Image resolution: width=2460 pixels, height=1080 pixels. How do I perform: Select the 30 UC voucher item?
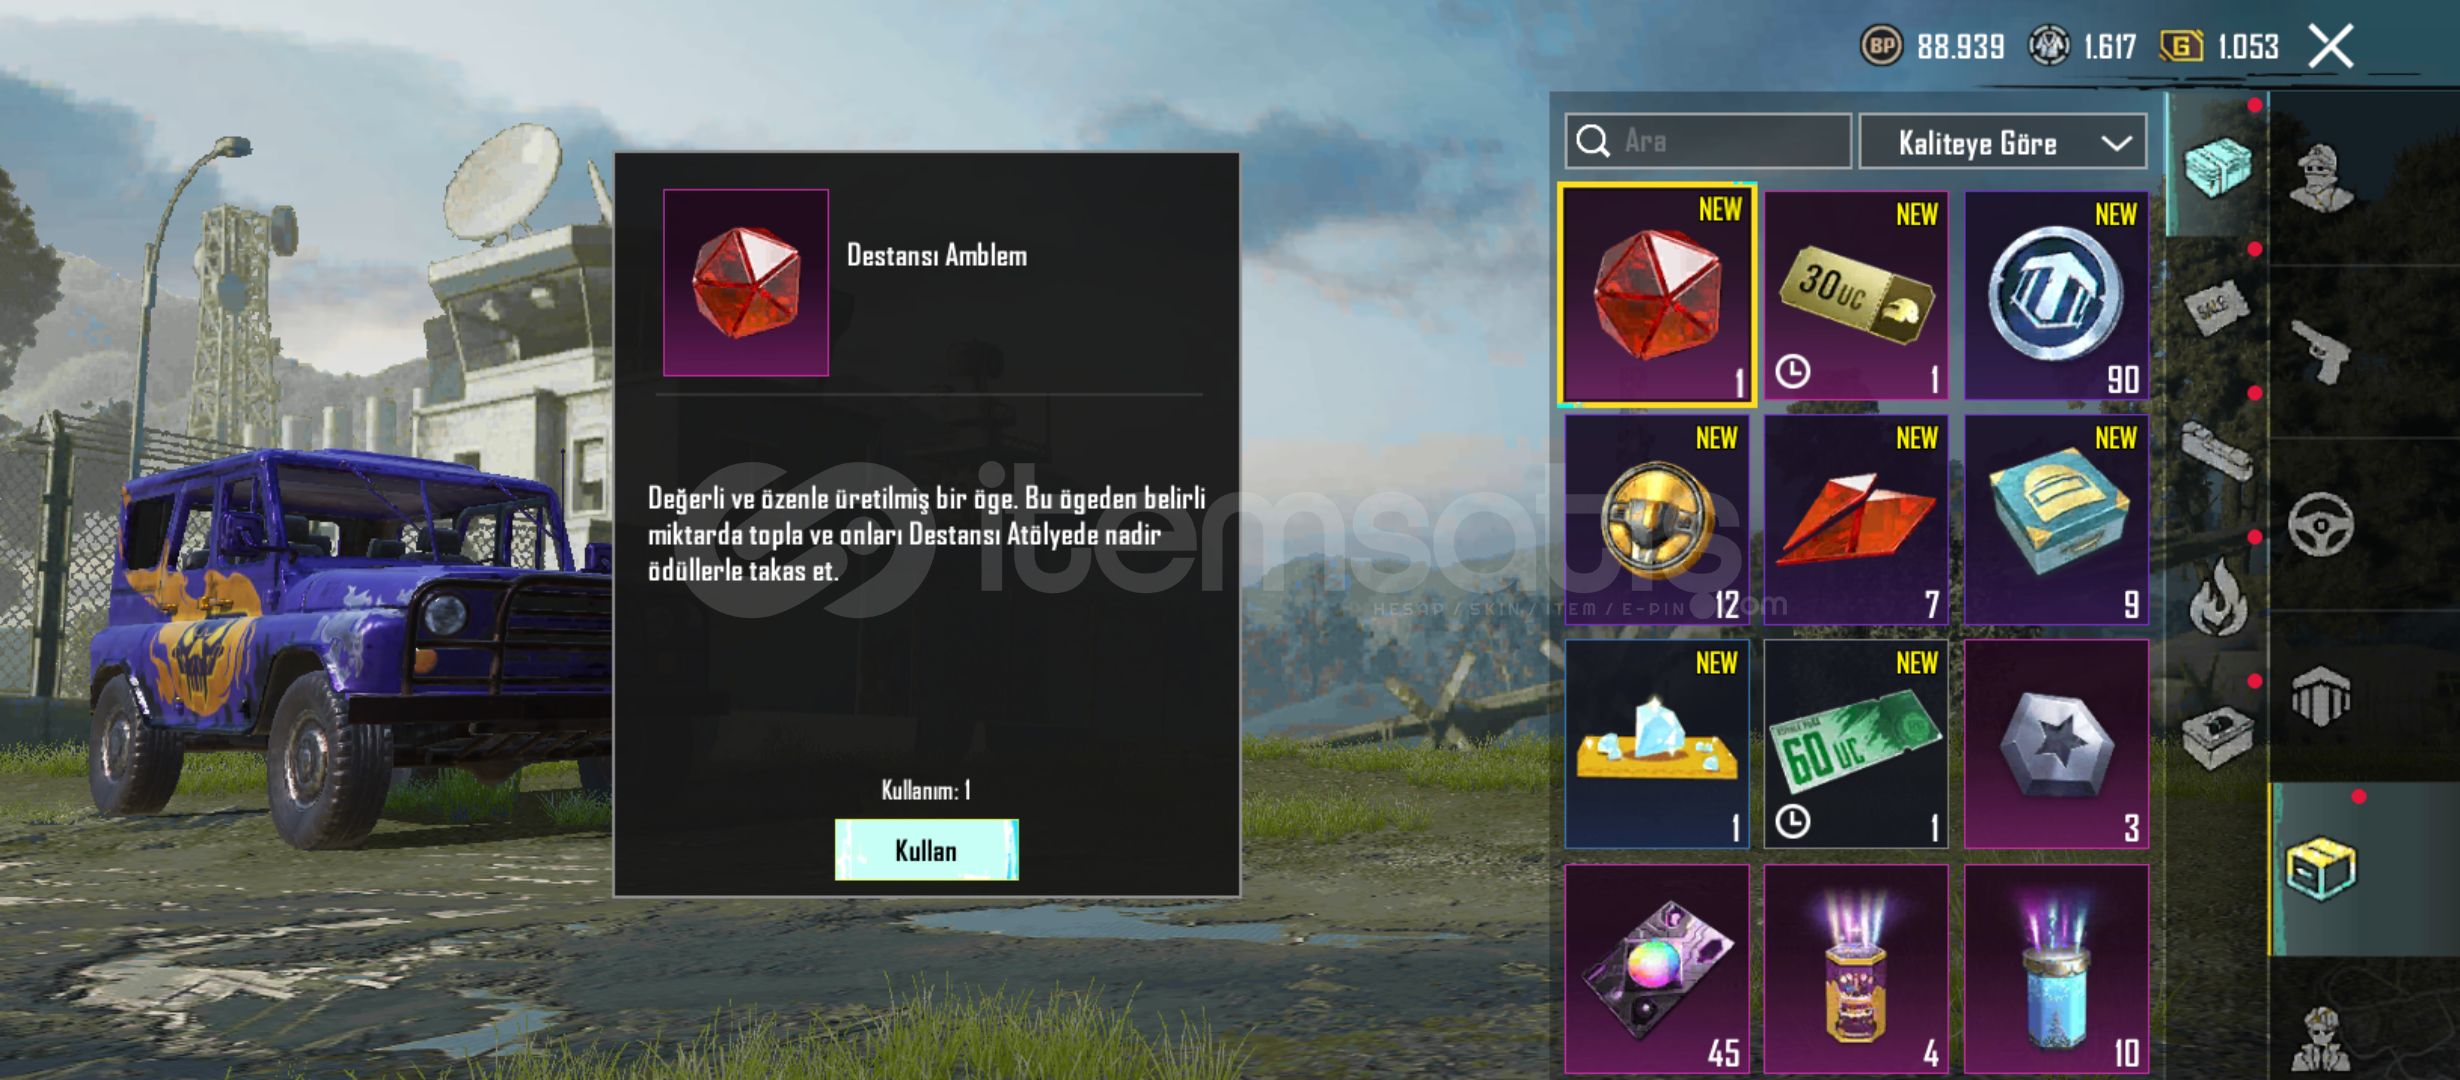tap(1856, 296)
